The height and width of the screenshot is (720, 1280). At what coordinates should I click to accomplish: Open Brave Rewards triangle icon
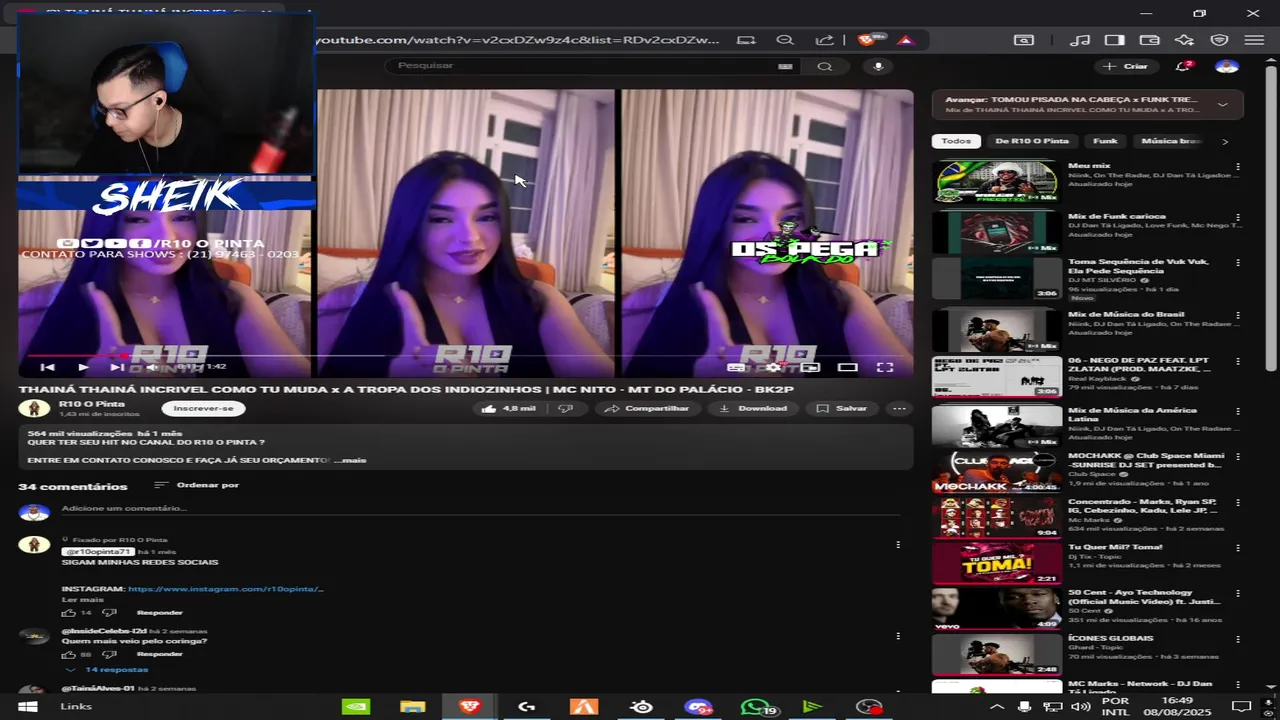(905, 40)
